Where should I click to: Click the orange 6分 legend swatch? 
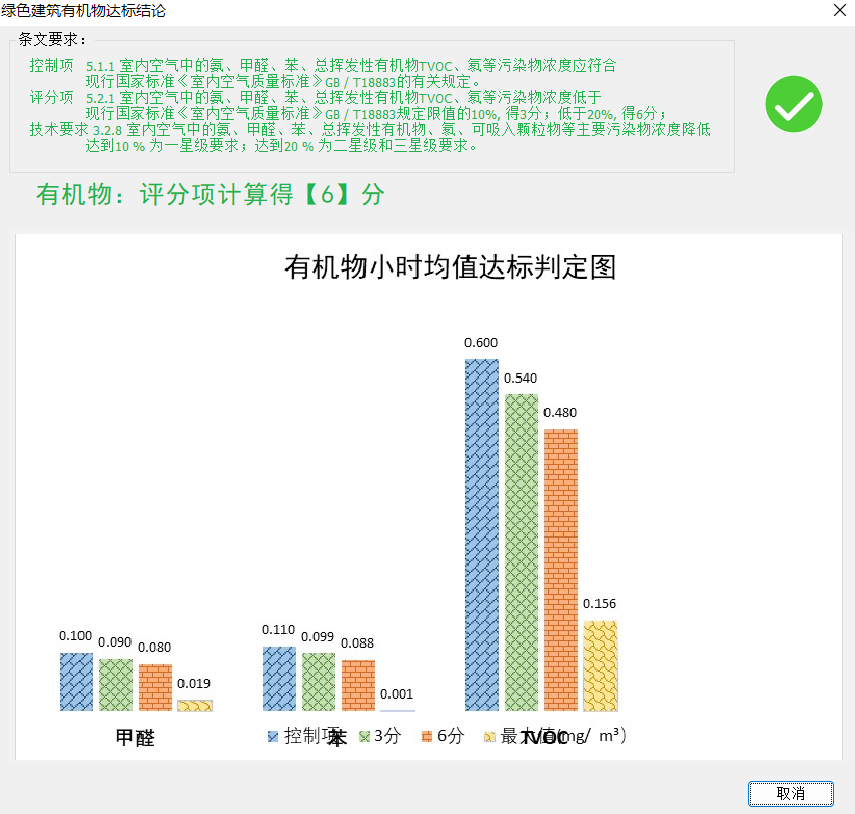(426, 737)
